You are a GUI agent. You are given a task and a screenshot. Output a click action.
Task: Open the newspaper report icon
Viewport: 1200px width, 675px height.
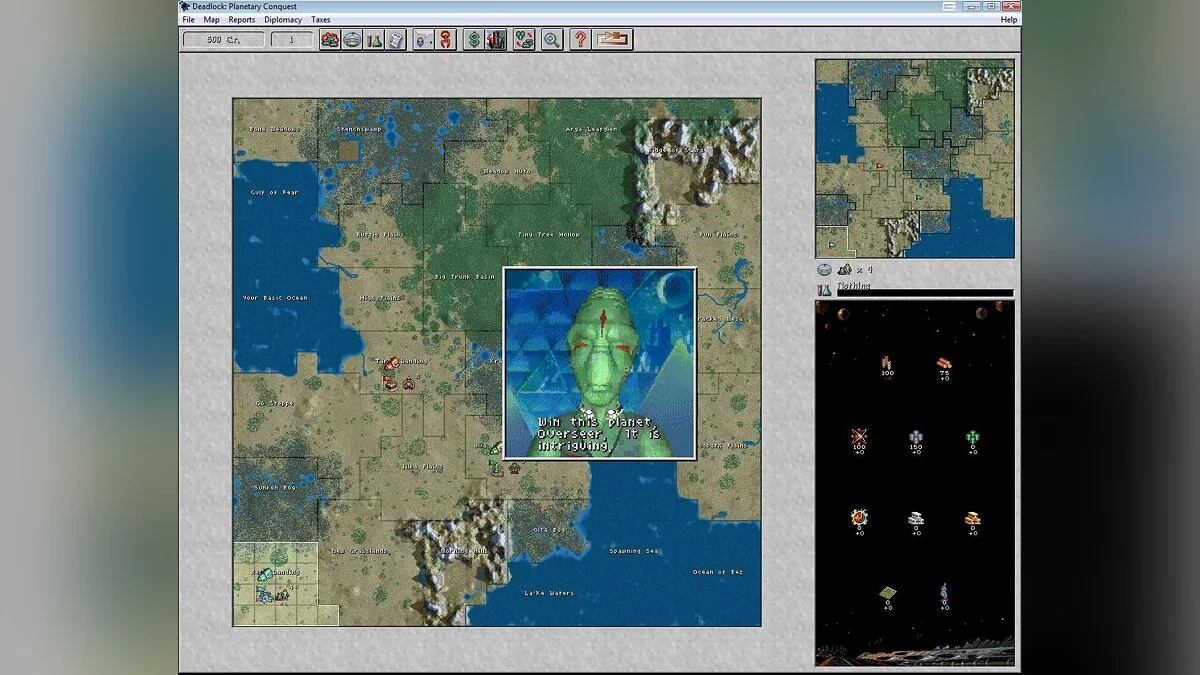tap(396, 40)
